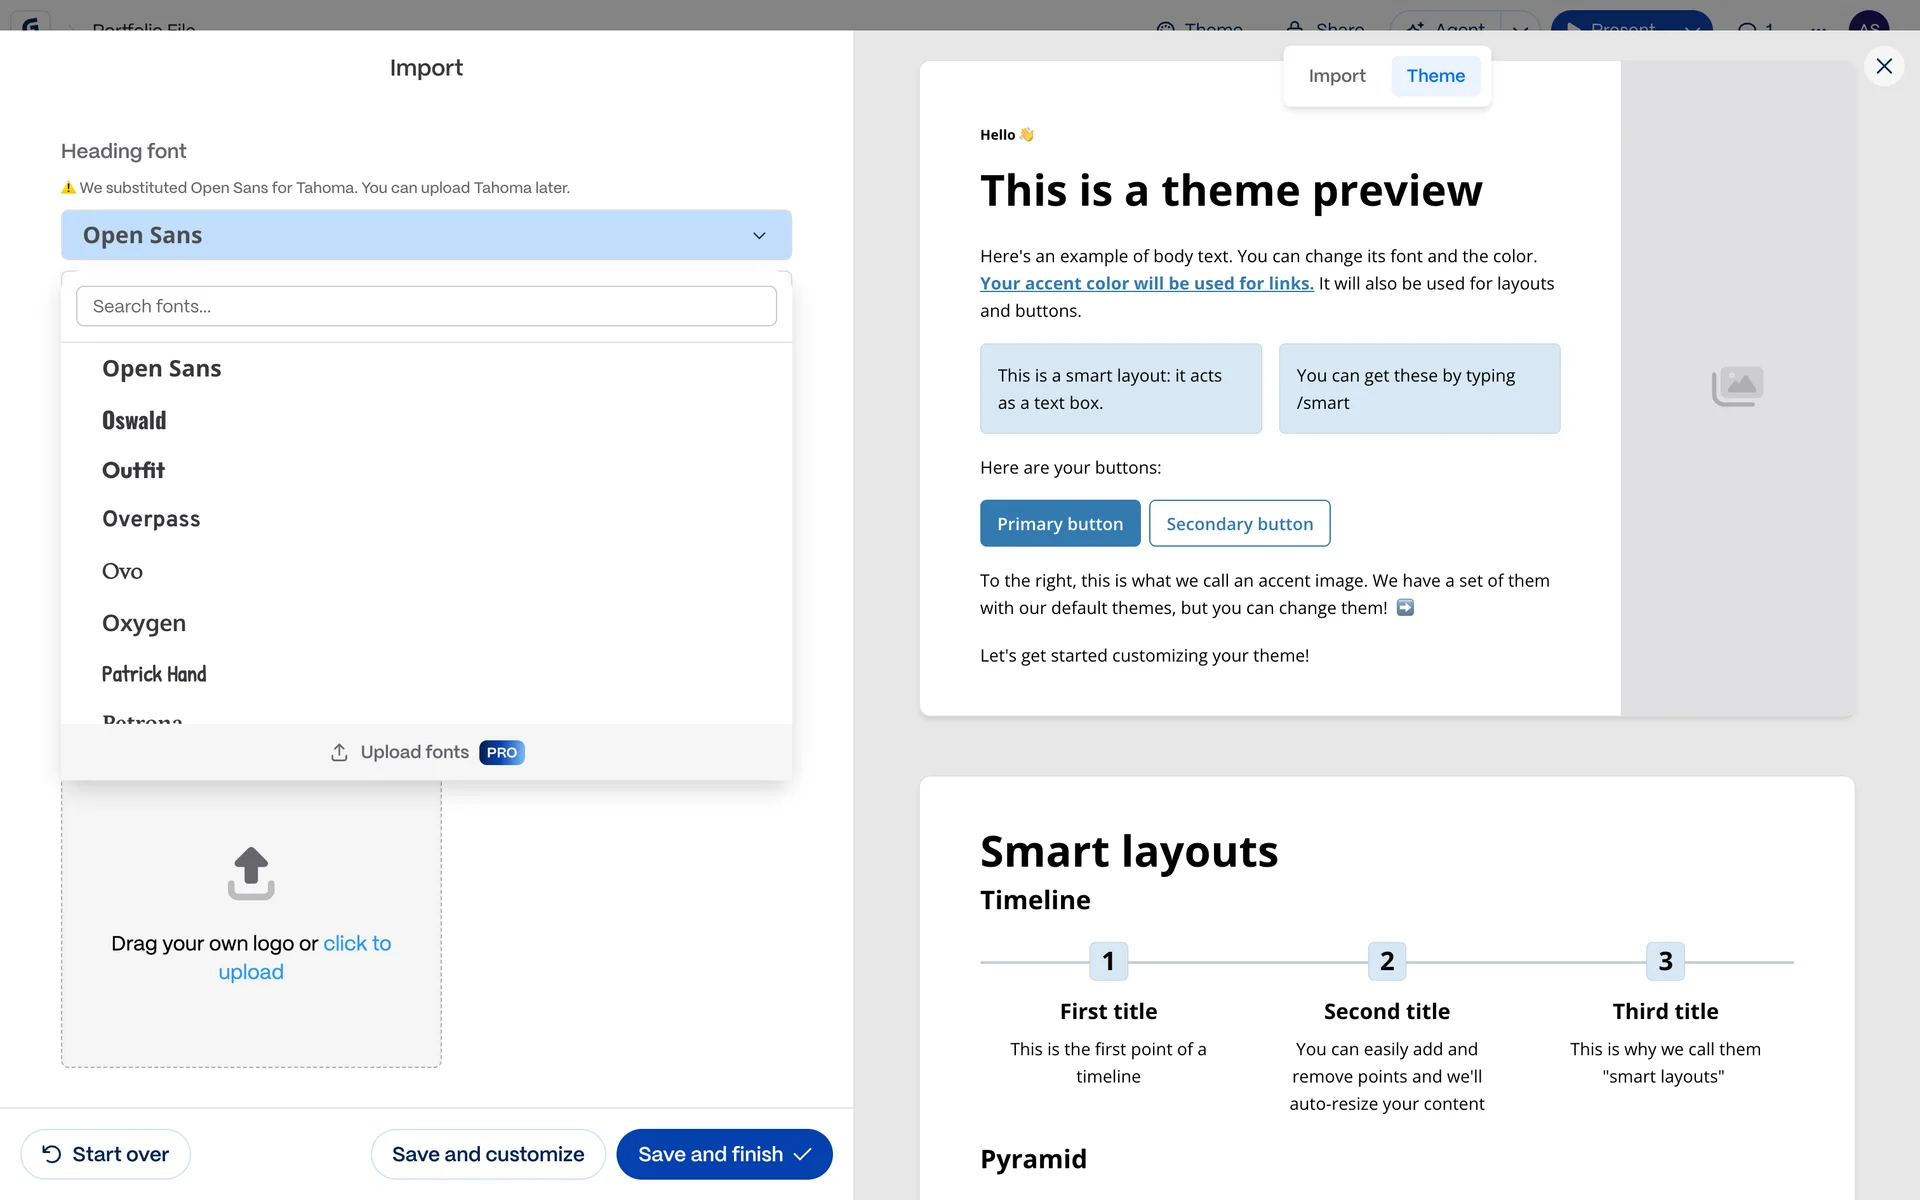Click the font substitution warning icon

coord(68,188)
